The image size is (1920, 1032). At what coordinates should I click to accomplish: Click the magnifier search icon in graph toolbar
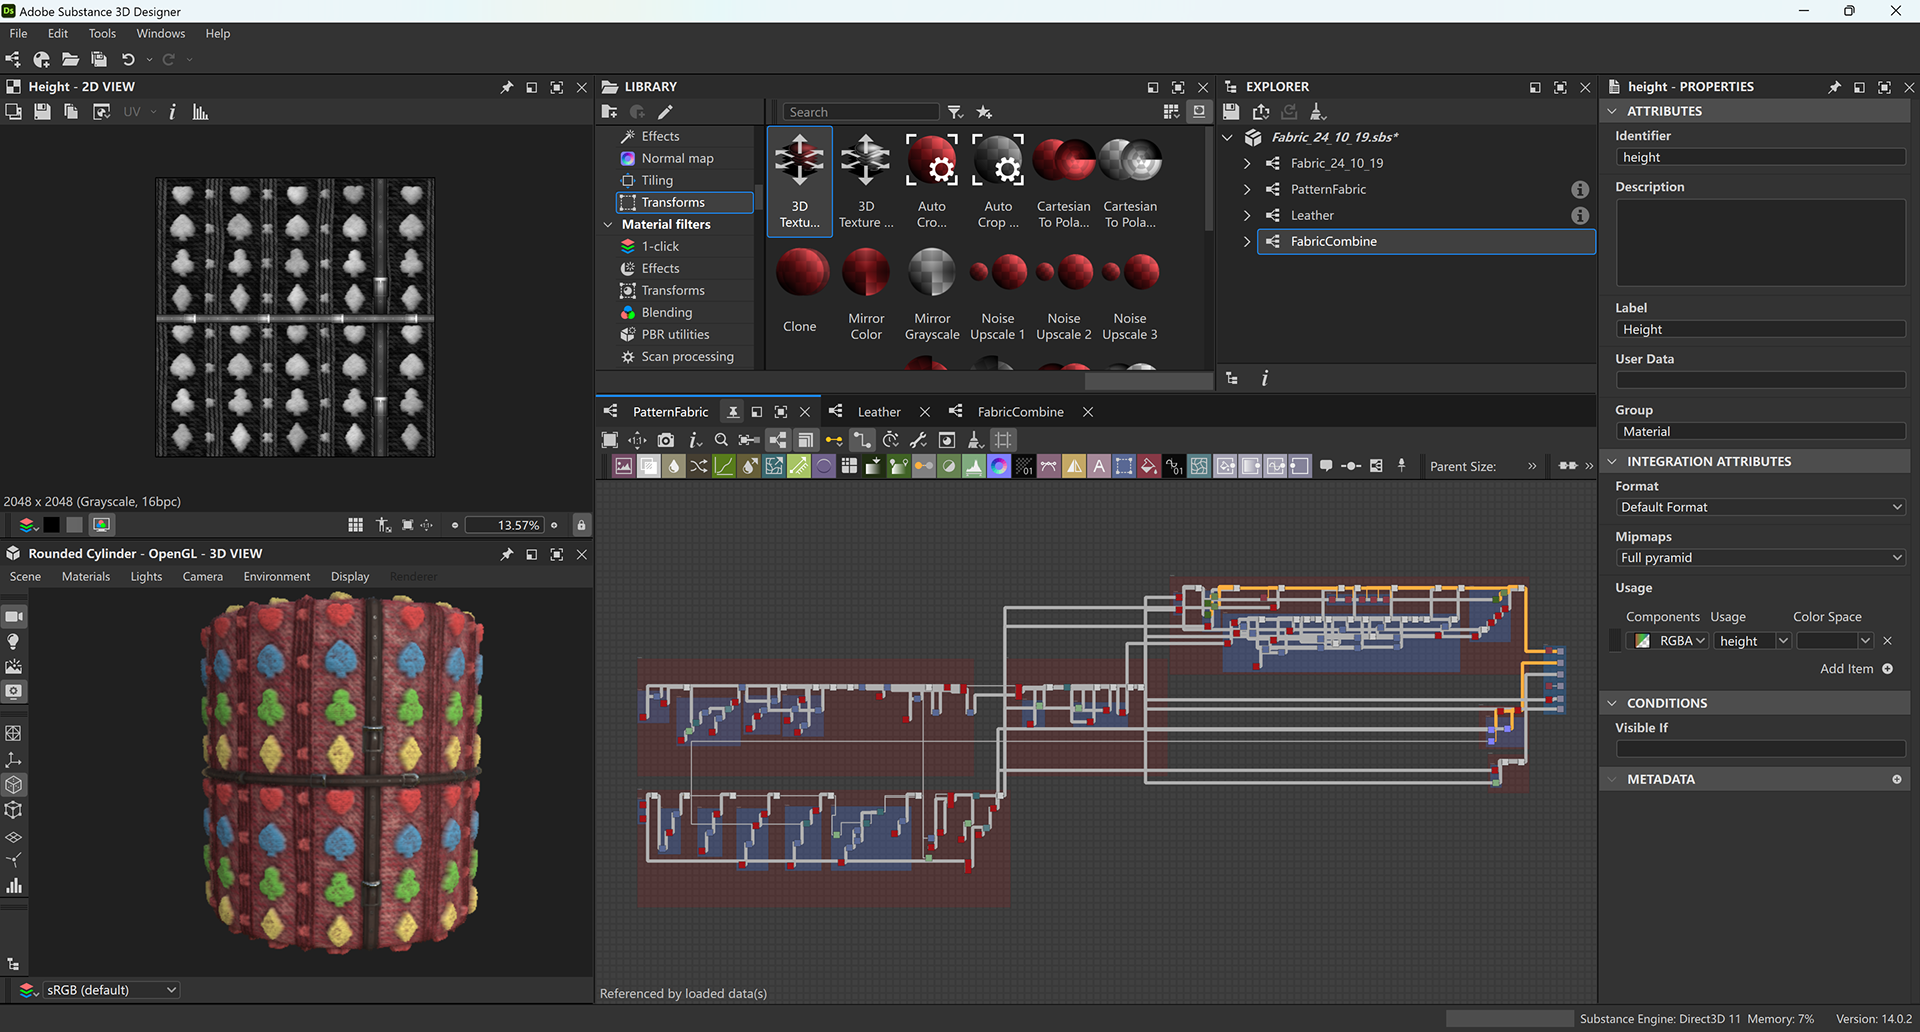click(x=721, y=440)
